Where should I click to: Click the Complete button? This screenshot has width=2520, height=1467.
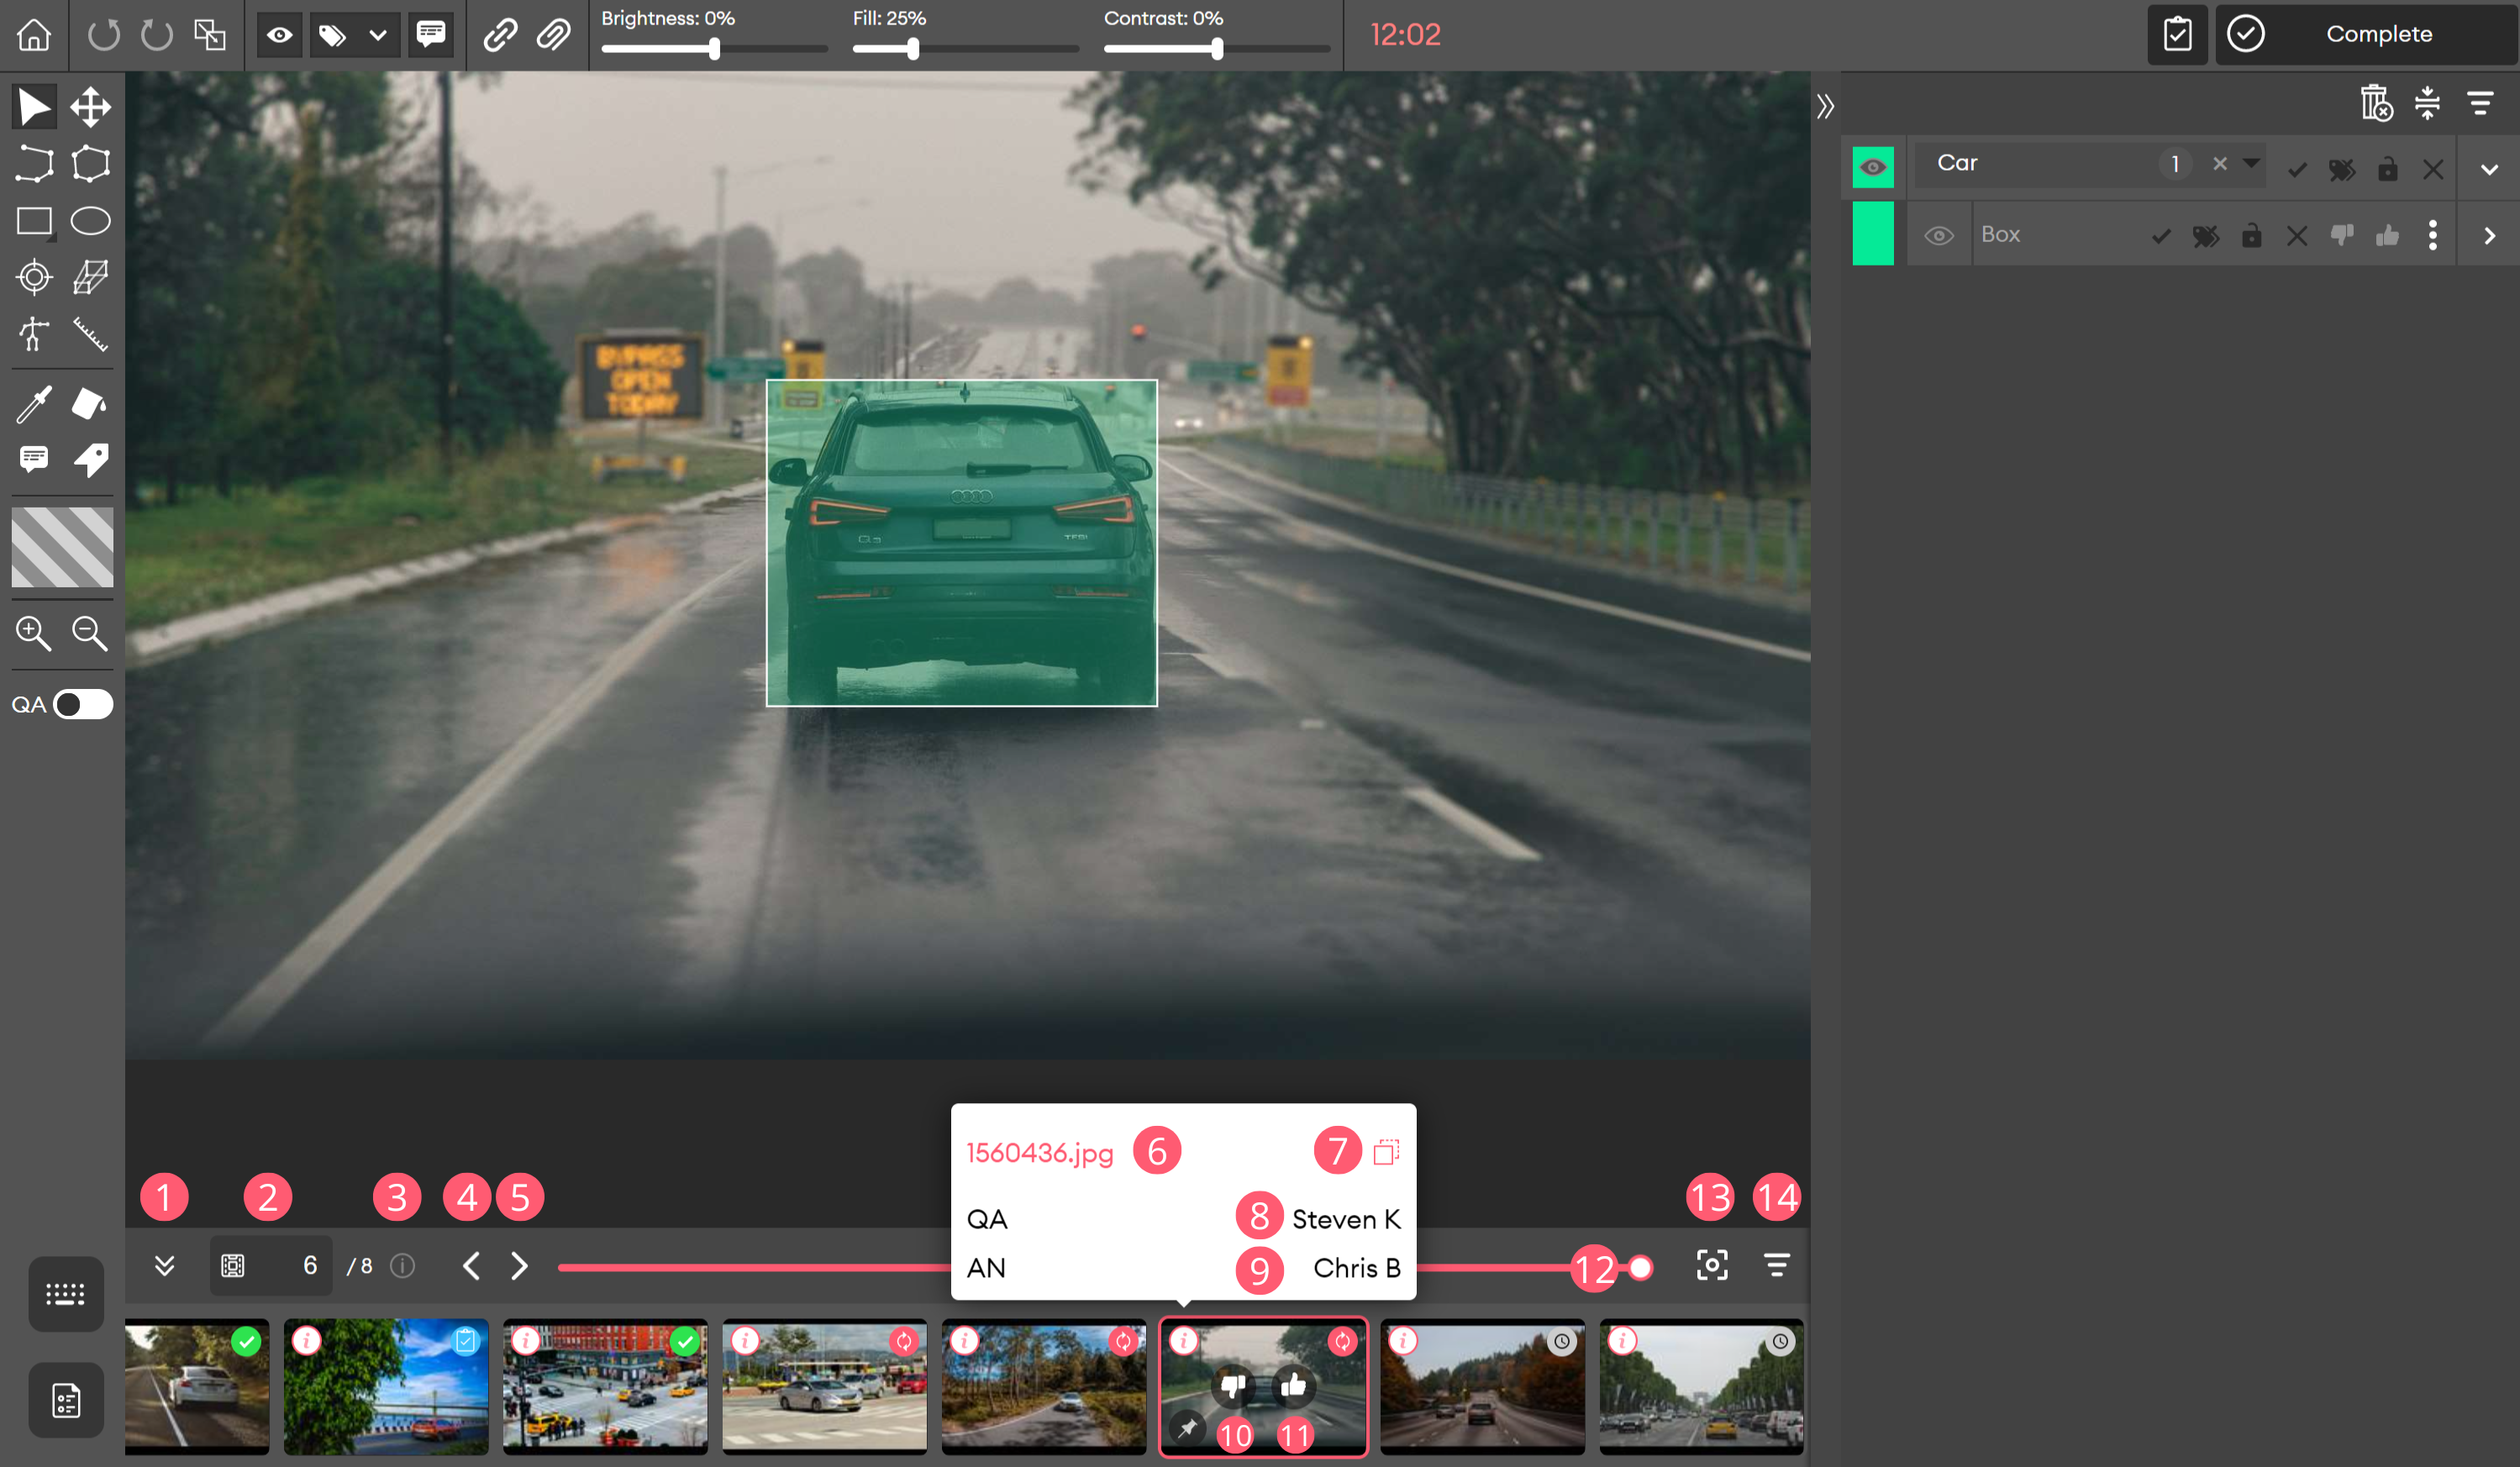click(x=2365, y=35)
